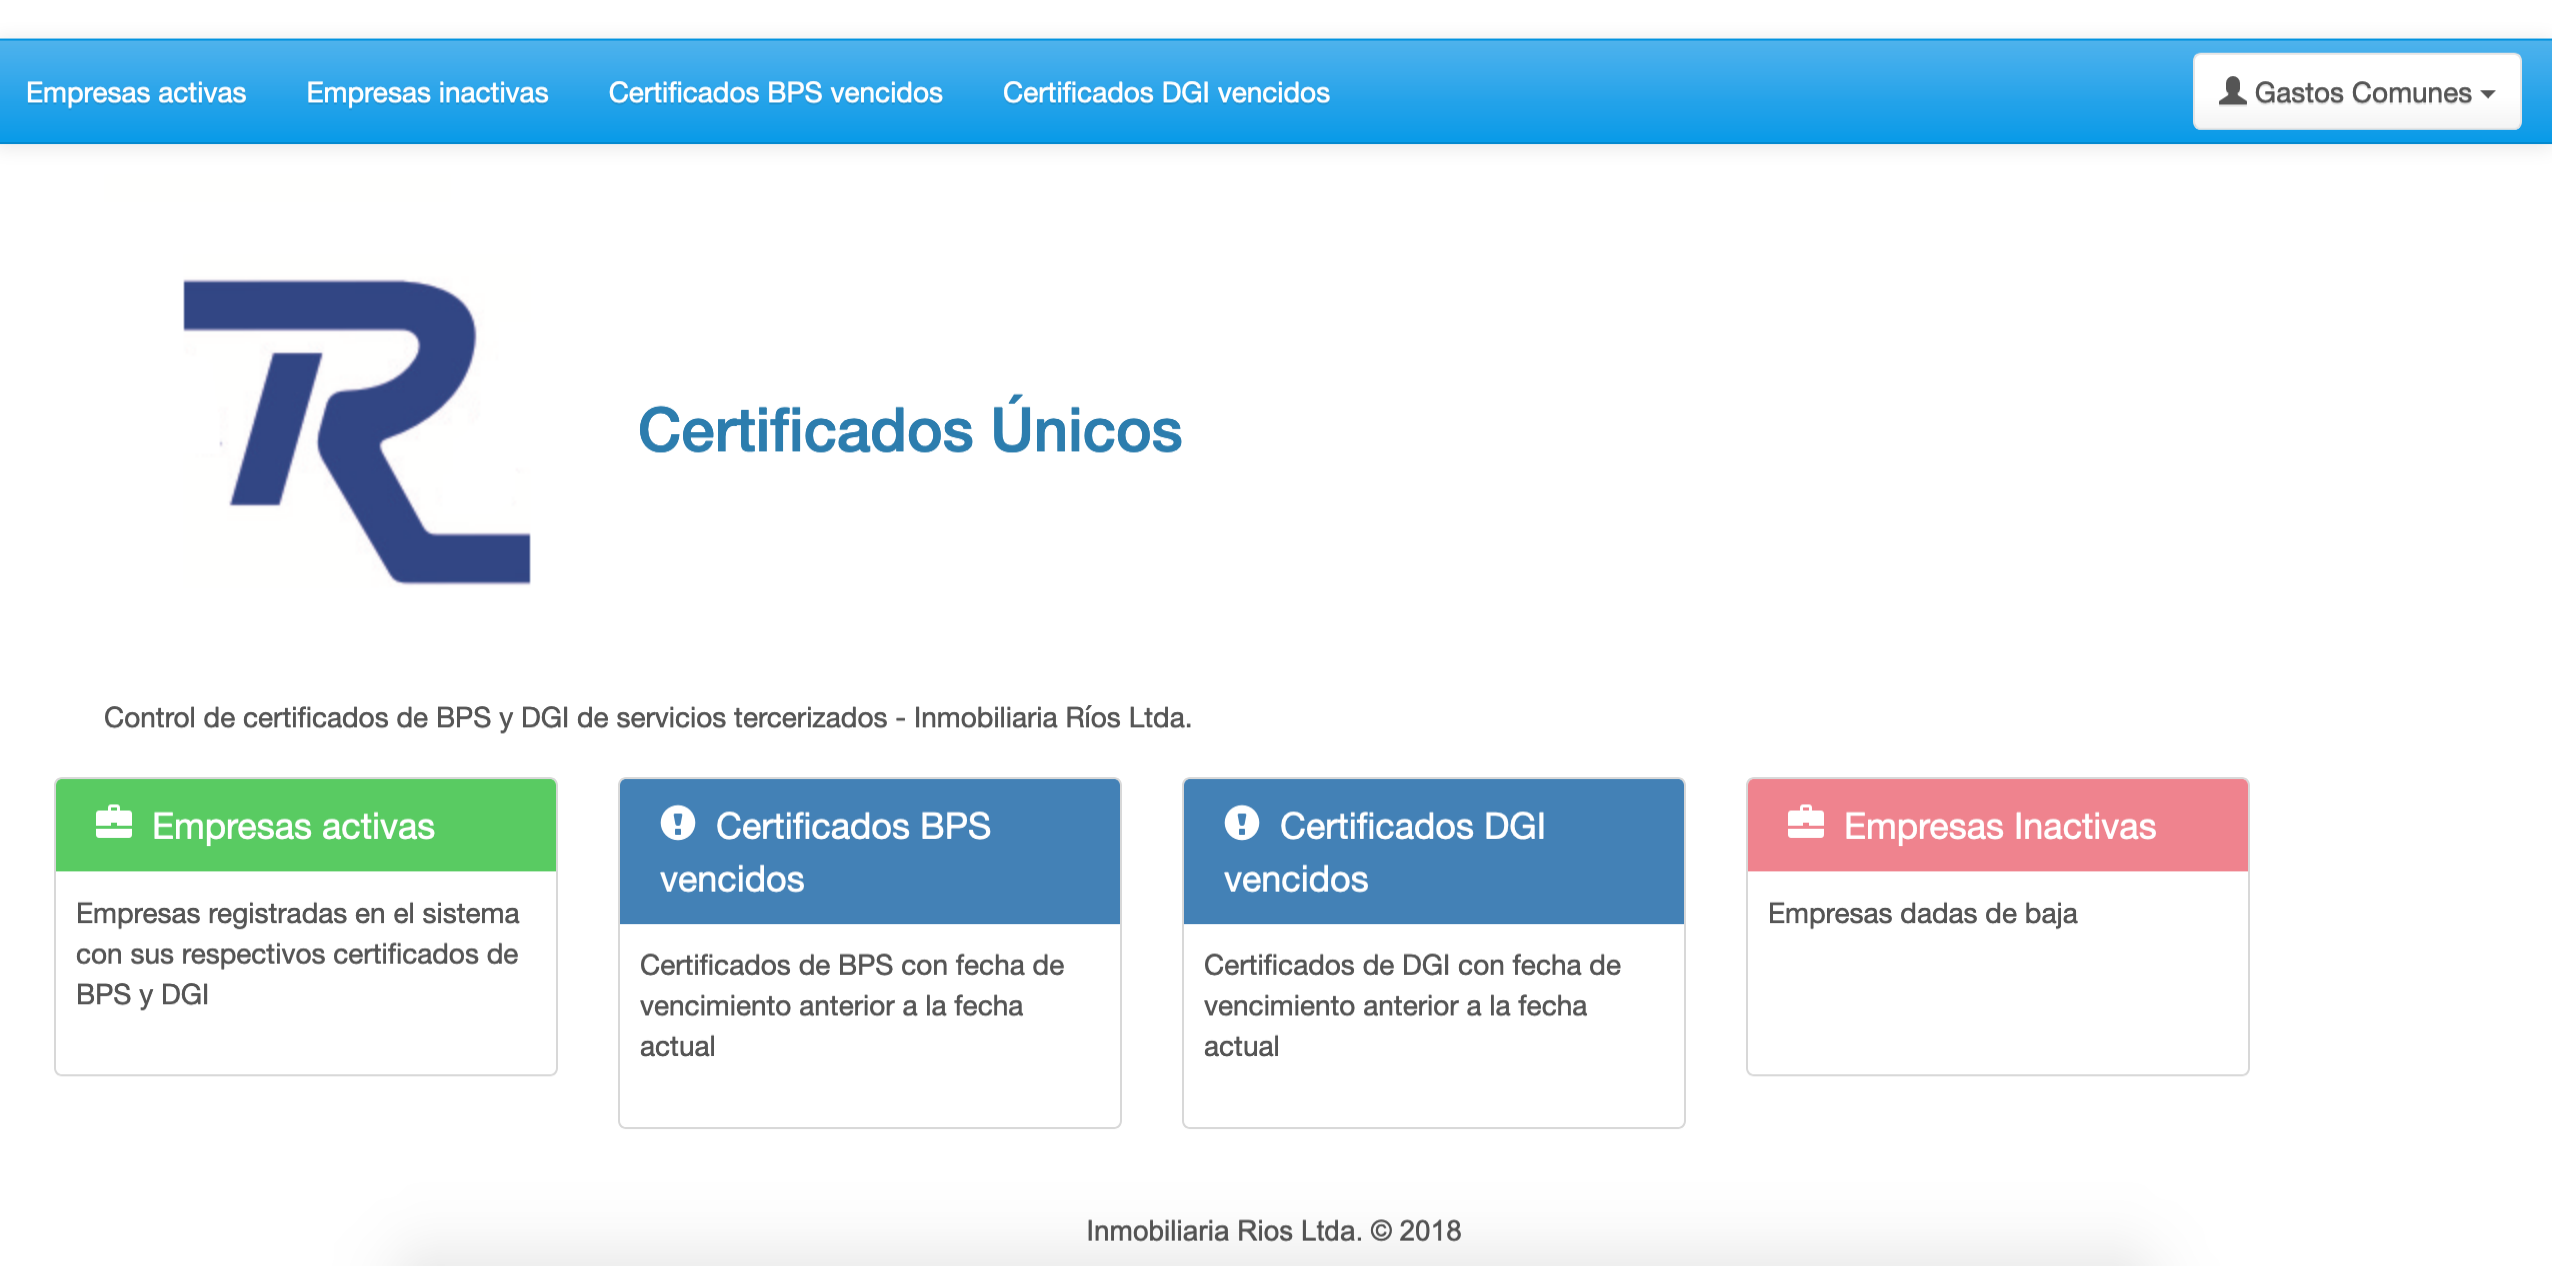Go to Empresas inactivas in navbar
The height and width of the screenshot is (1266, 2552).
point(427,93)
